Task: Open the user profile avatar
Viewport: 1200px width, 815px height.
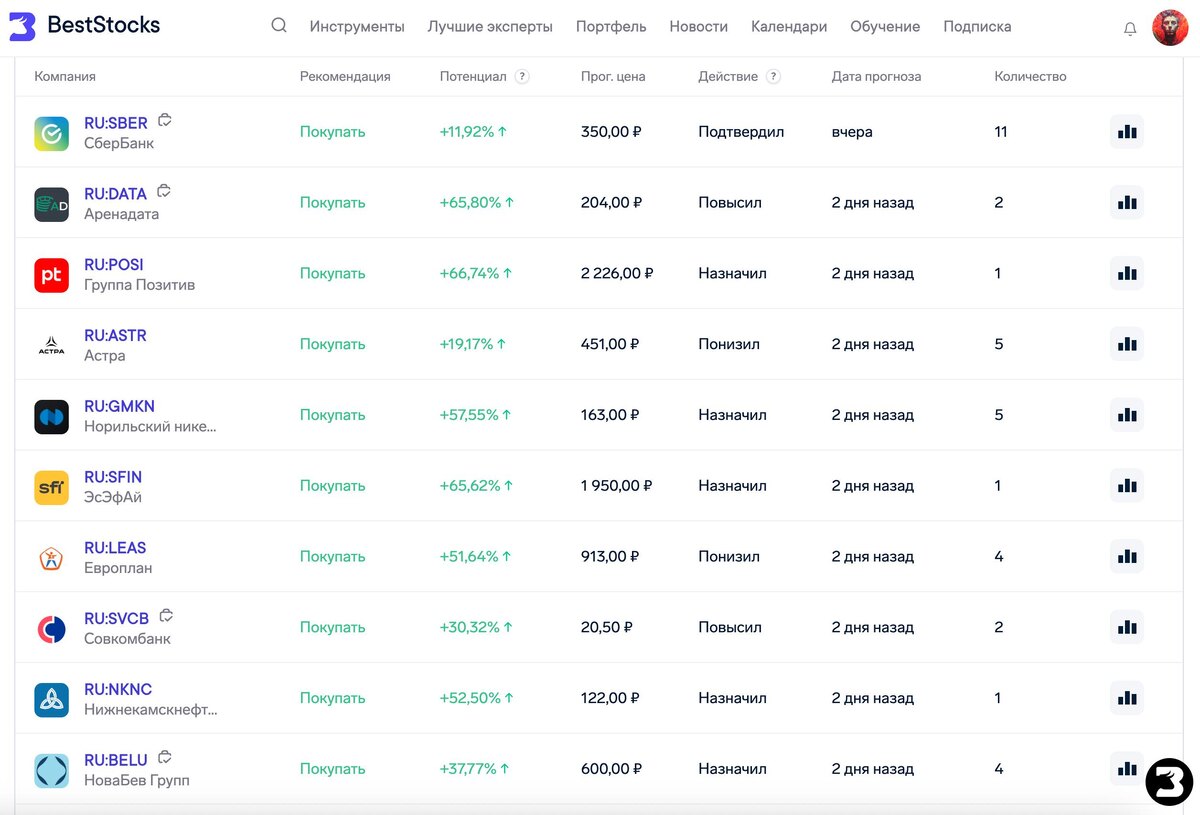Action: coord(1170,28)
